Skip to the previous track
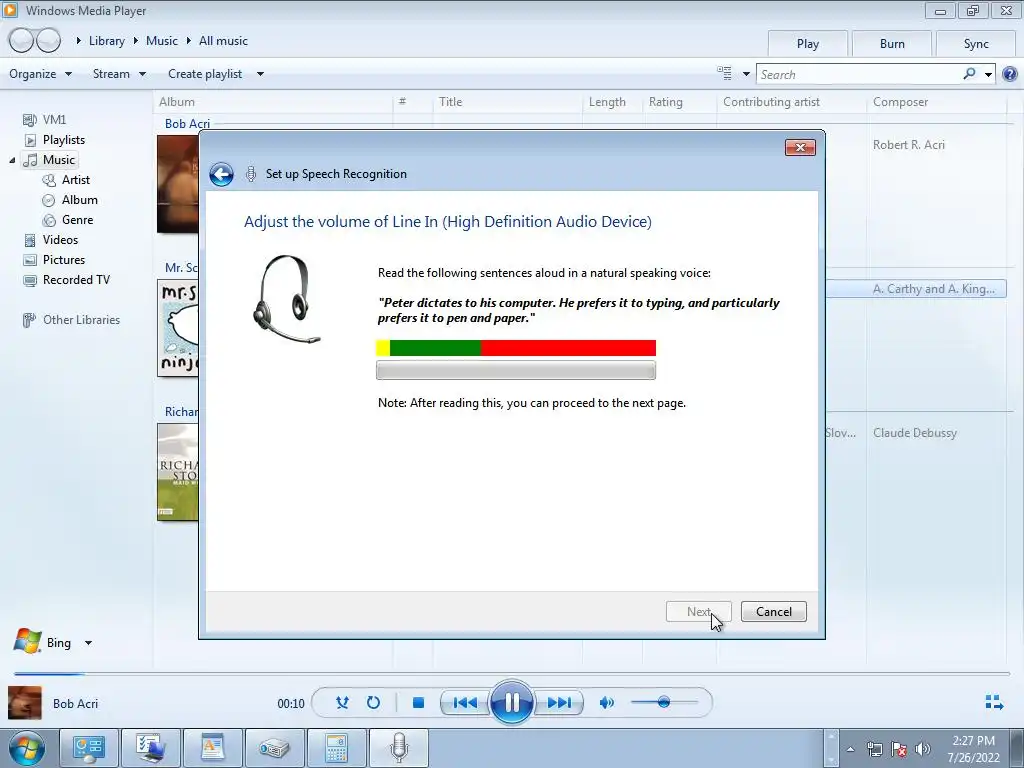Screen dimensions: 1024x768 pyautogui.click(x=465, y=703)
